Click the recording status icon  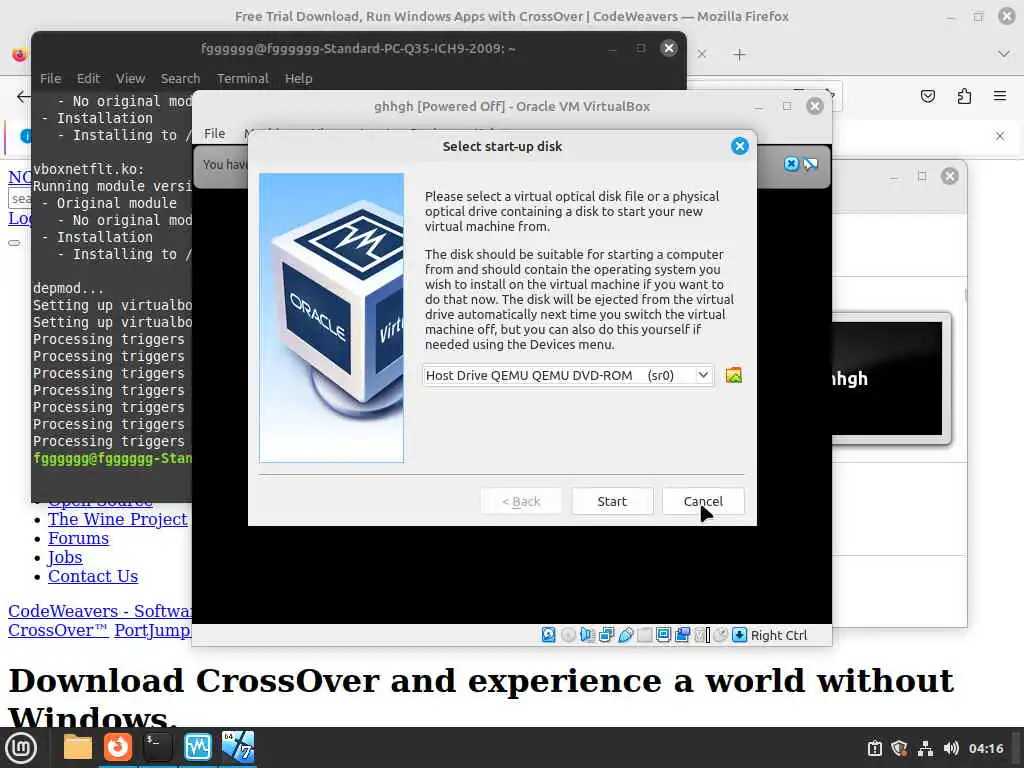pyautogui.click(x=682, y=635)
